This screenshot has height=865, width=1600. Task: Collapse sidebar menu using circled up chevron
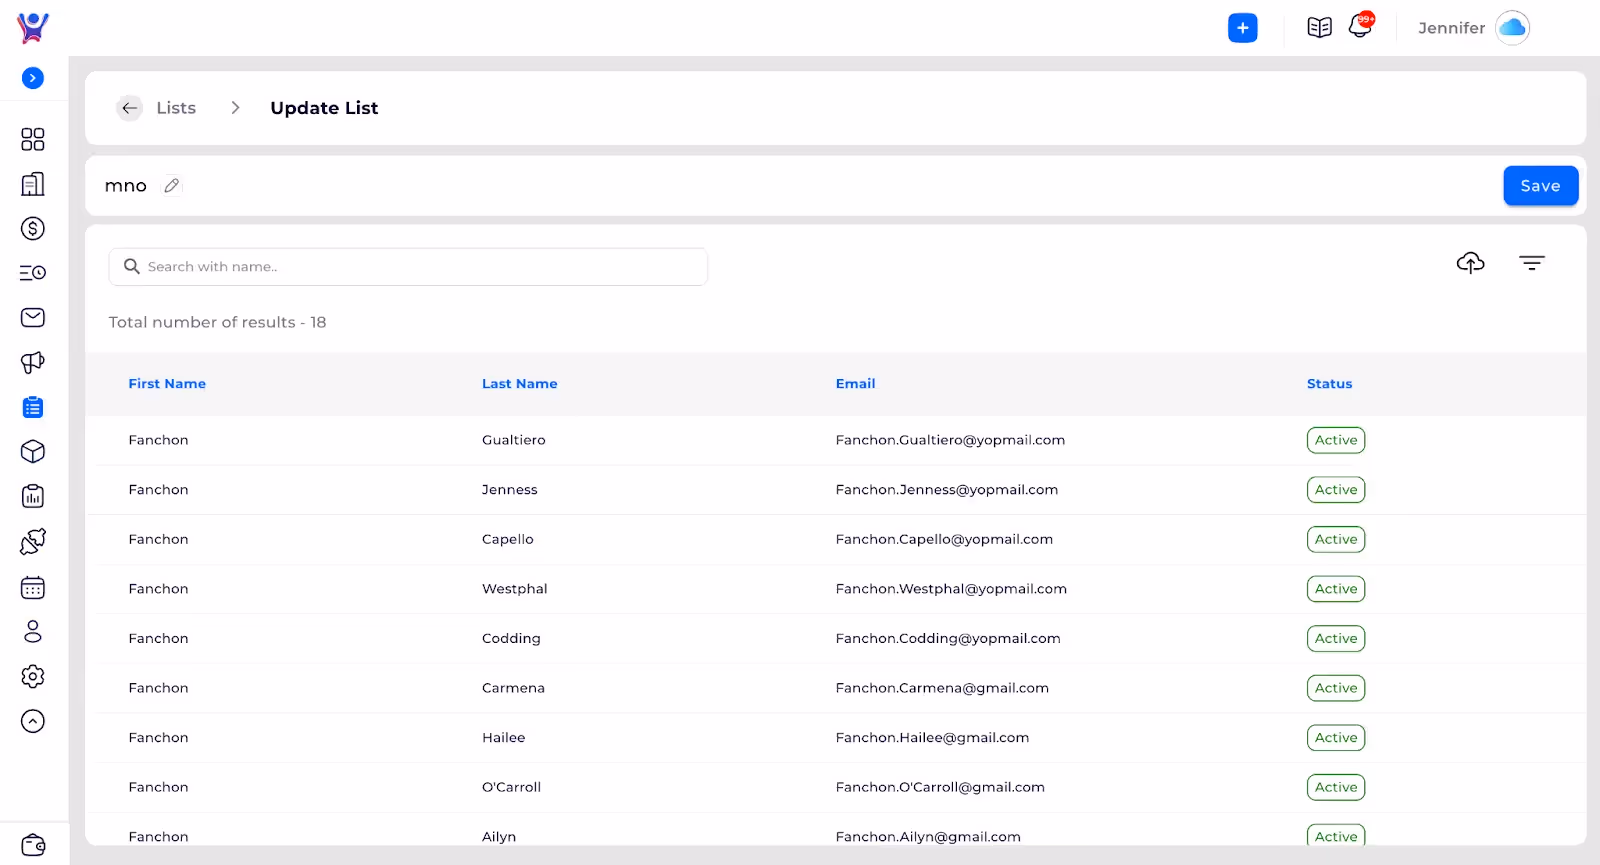[x=33, y=722]
